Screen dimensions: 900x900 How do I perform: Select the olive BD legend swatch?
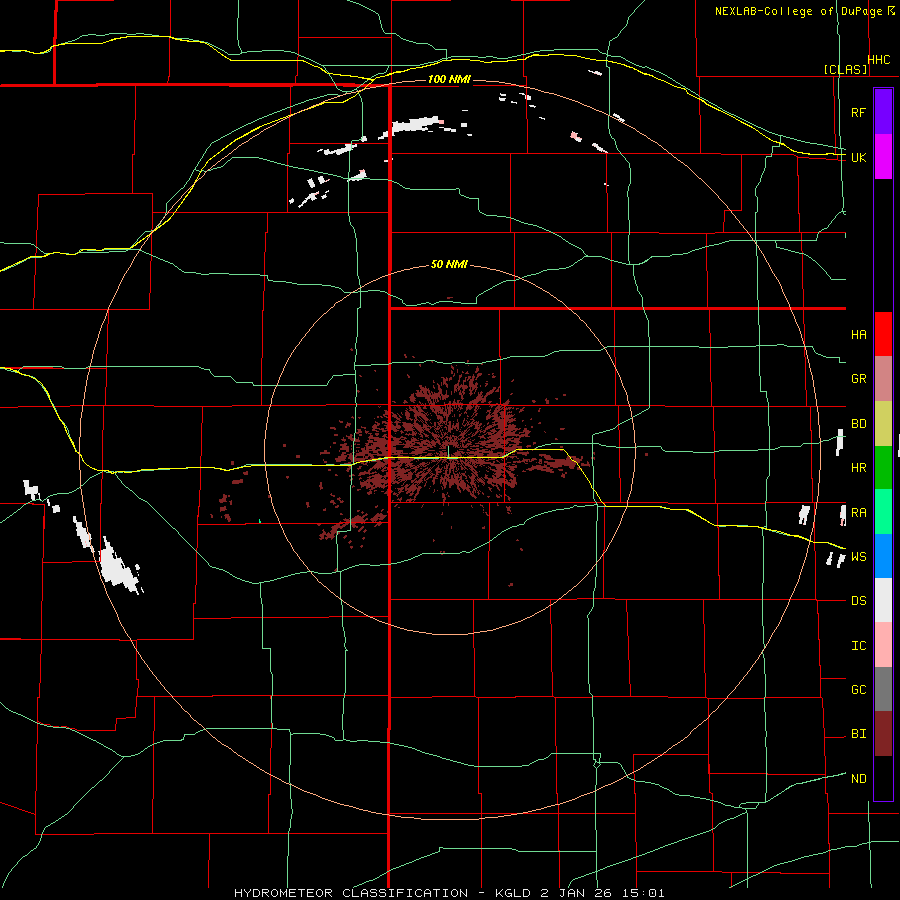click(883, 424)
